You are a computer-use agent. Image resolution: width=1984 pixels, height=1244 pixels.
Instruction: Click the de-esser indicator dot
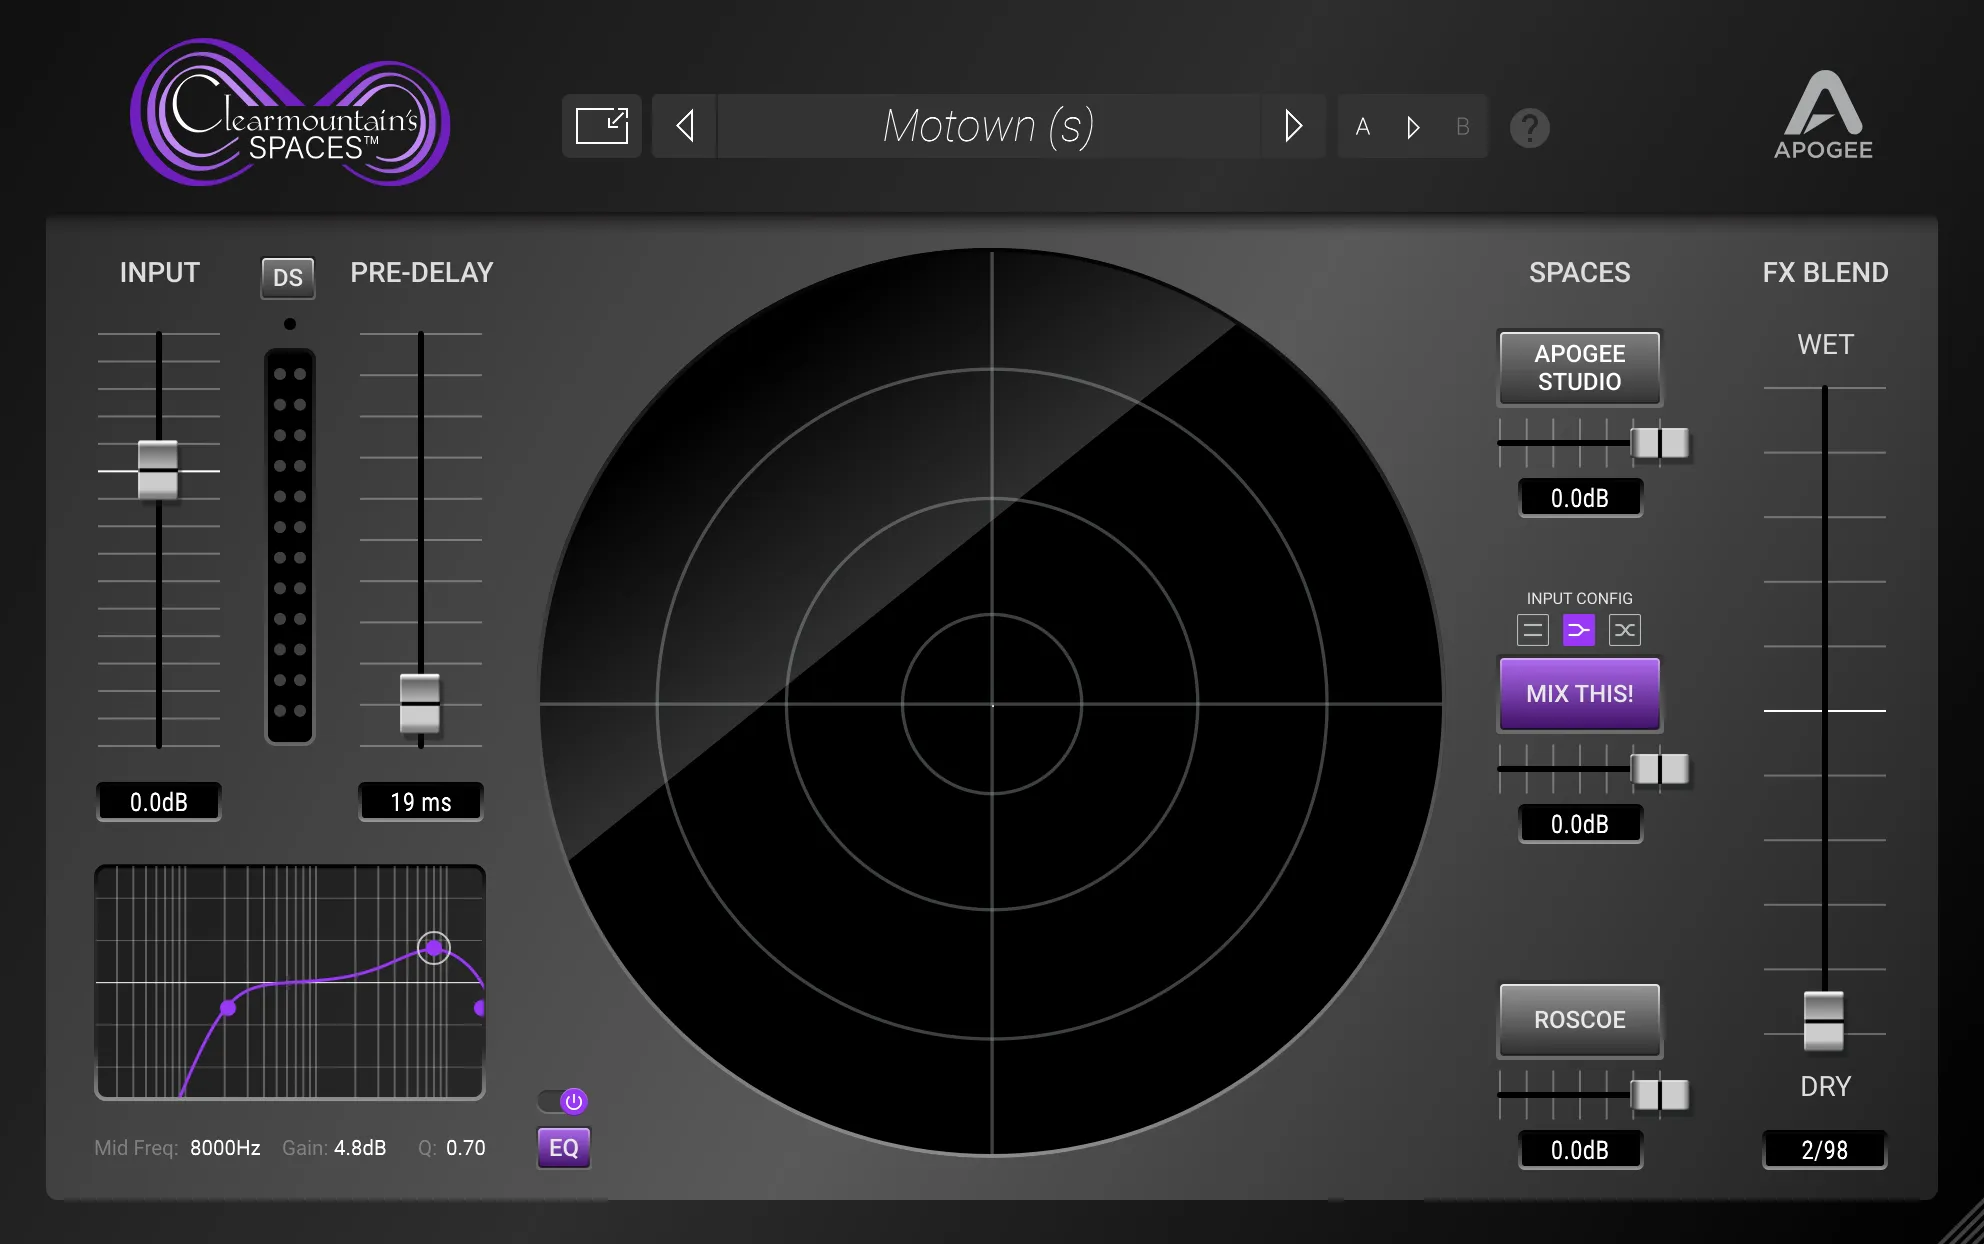(289, 324)
